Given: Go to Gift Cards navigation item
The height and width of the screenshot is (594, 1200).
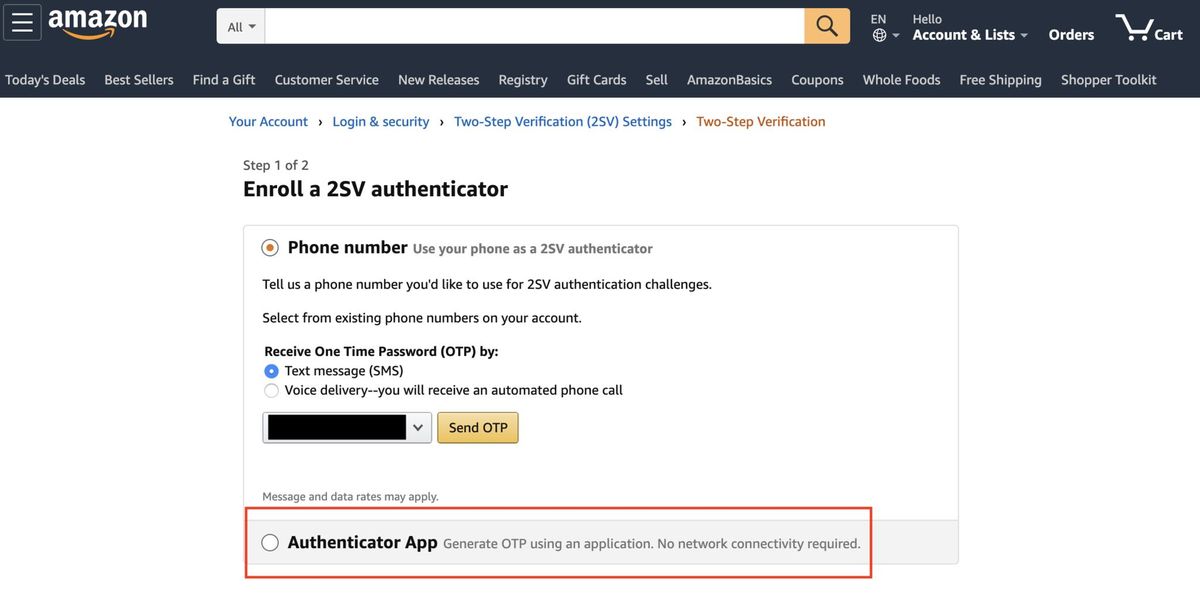Looking at the screenshot, I should tap(596, 80).
